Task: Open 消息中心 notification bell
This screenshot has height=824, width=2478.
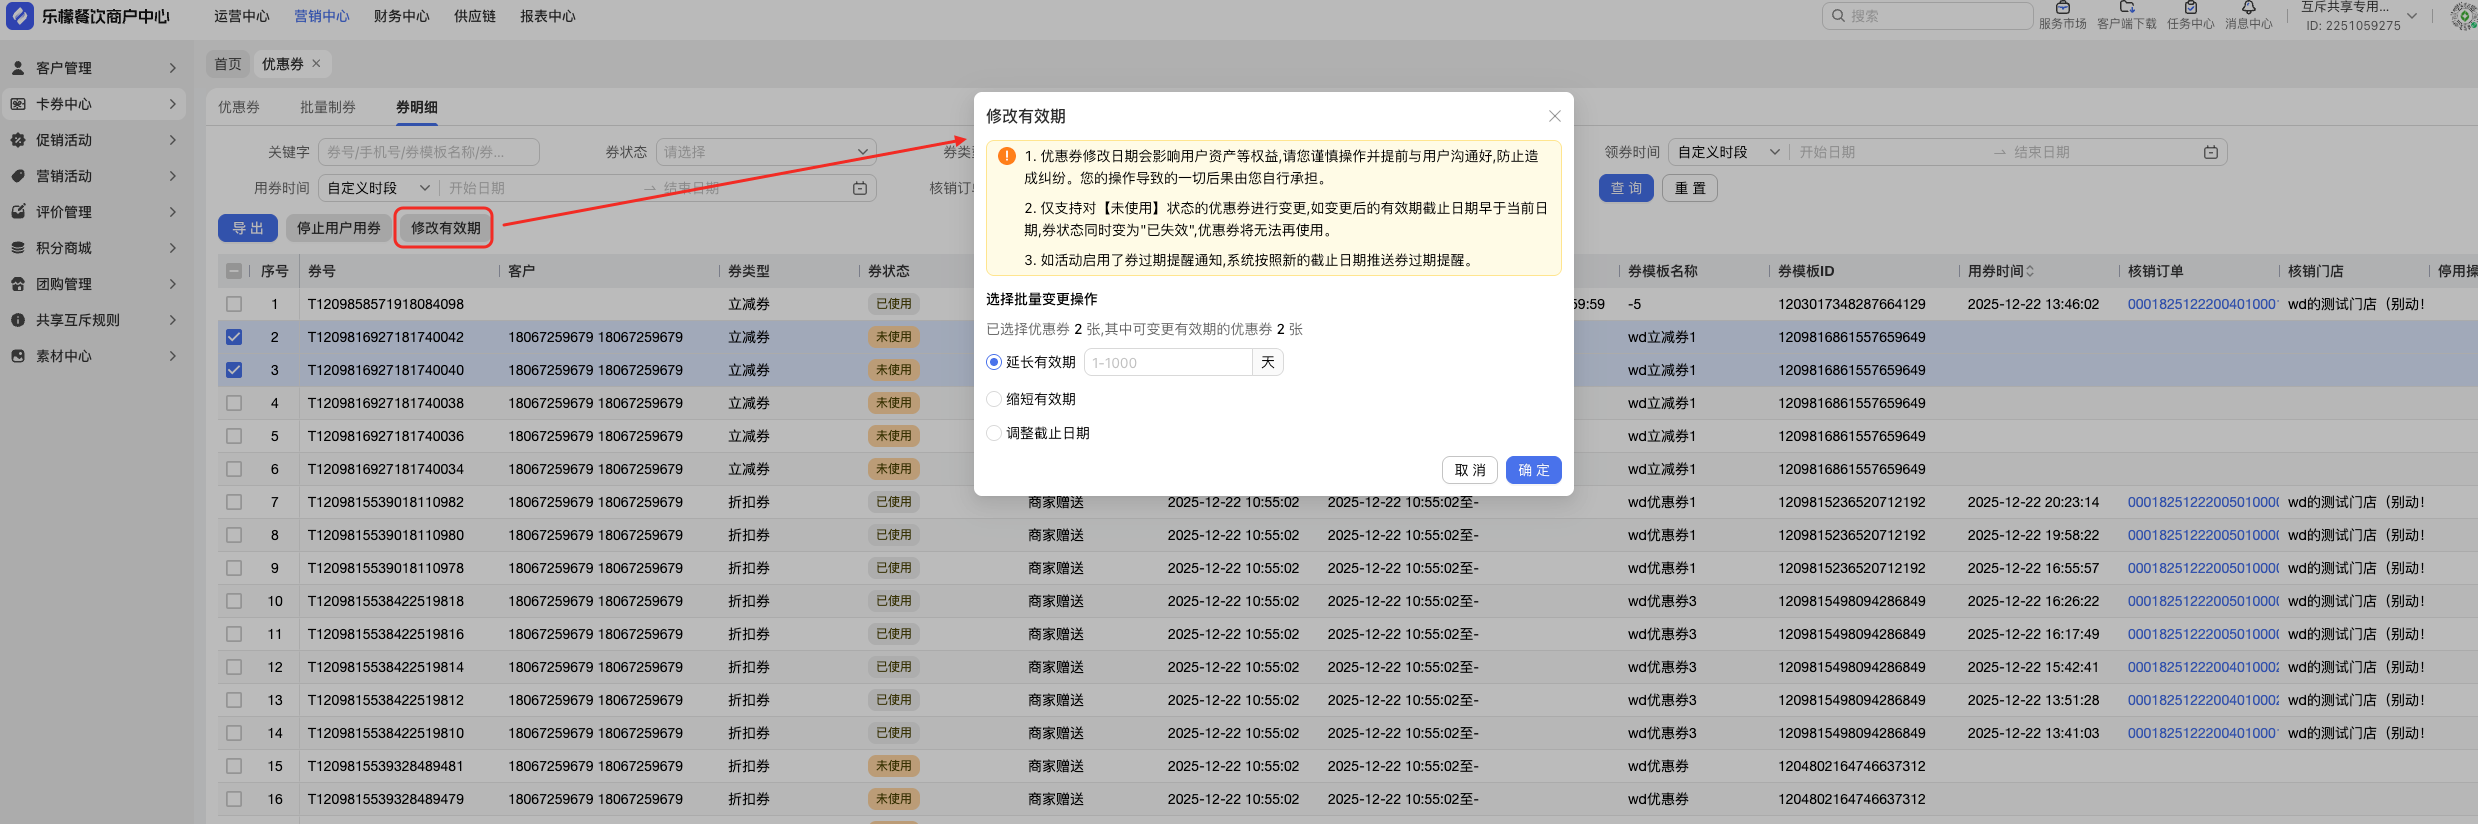Action: (2248, 9)
